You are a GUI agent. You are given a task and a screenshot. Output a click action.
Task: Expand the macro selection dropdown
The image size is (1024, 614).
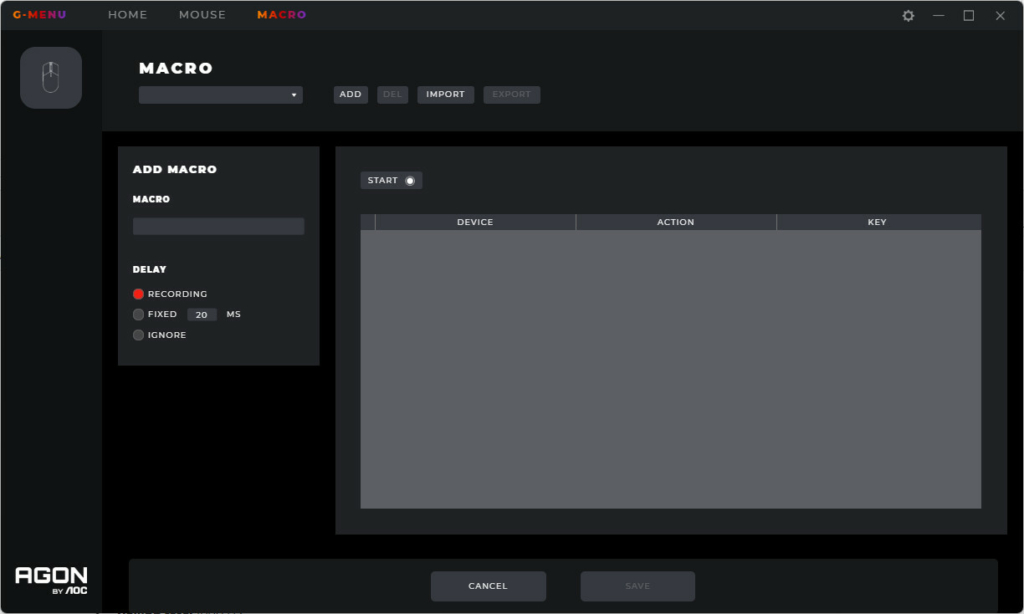[x=221, y=95]
